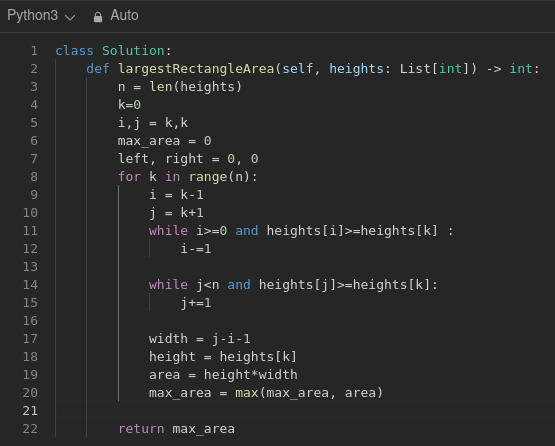Click 'max(max_area, area)' expression
This screenshot has height=446, width=555.
click(x=309, y=393)
